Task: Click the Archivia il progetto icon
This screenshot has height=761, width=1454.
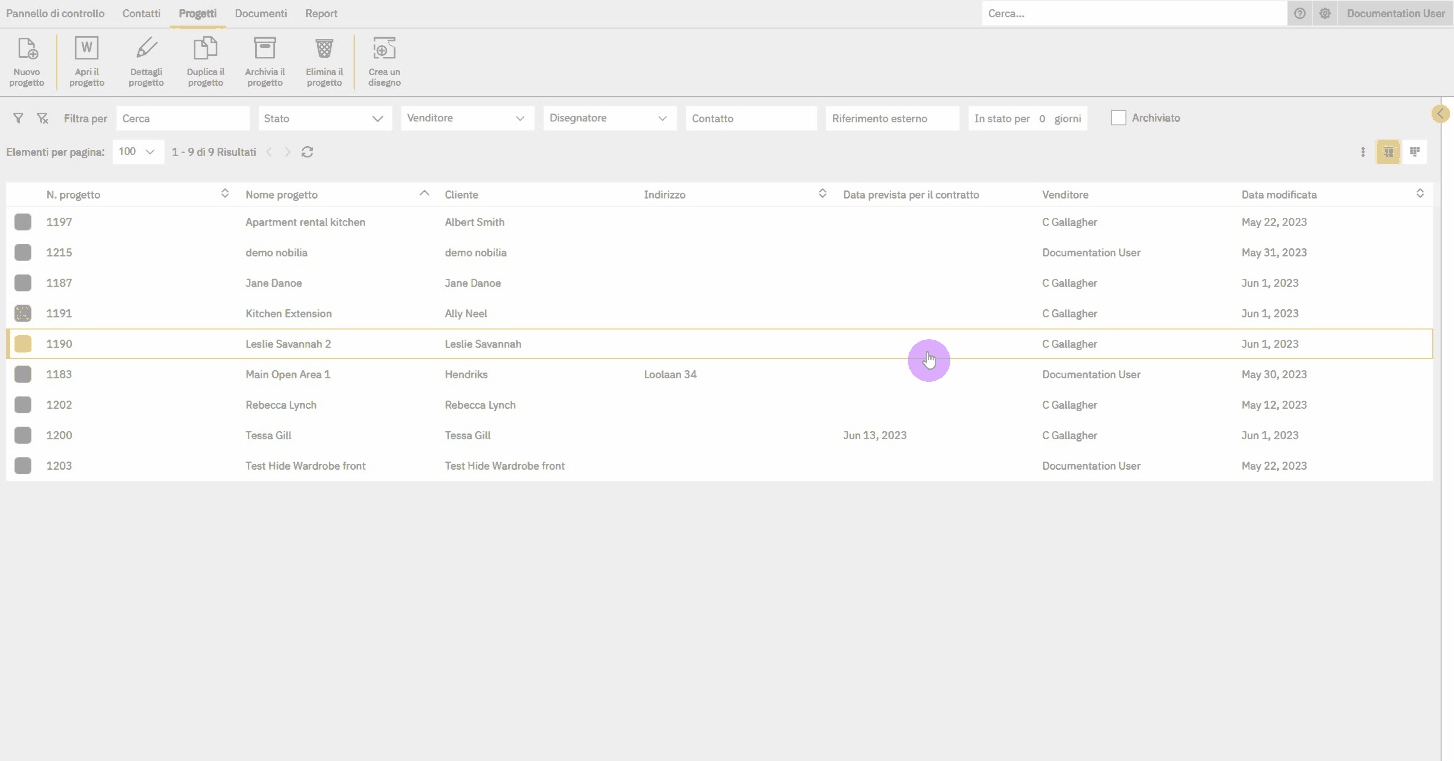Action: pyautogui.click(x=264, y=60)
